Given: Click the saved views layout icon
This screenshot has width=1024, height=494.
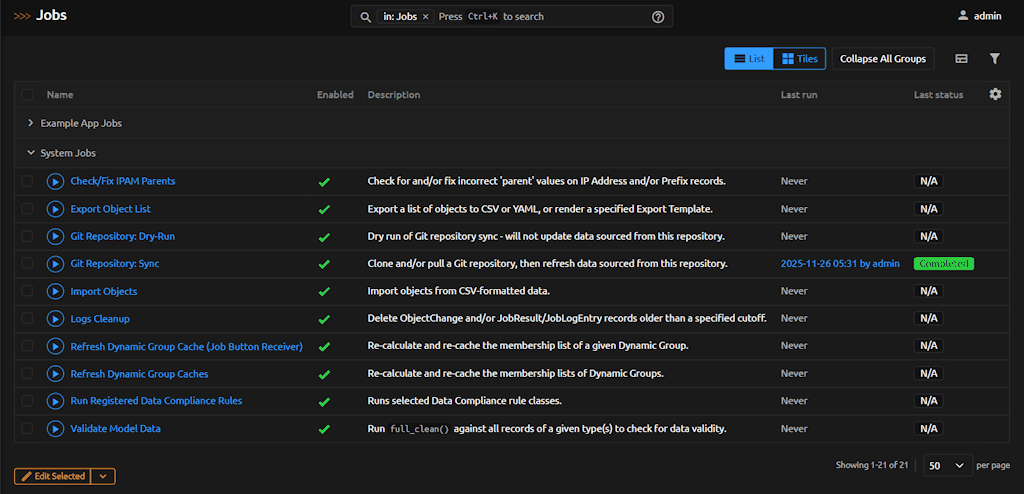Looking at the screenshot, I should tap(961, 59).
